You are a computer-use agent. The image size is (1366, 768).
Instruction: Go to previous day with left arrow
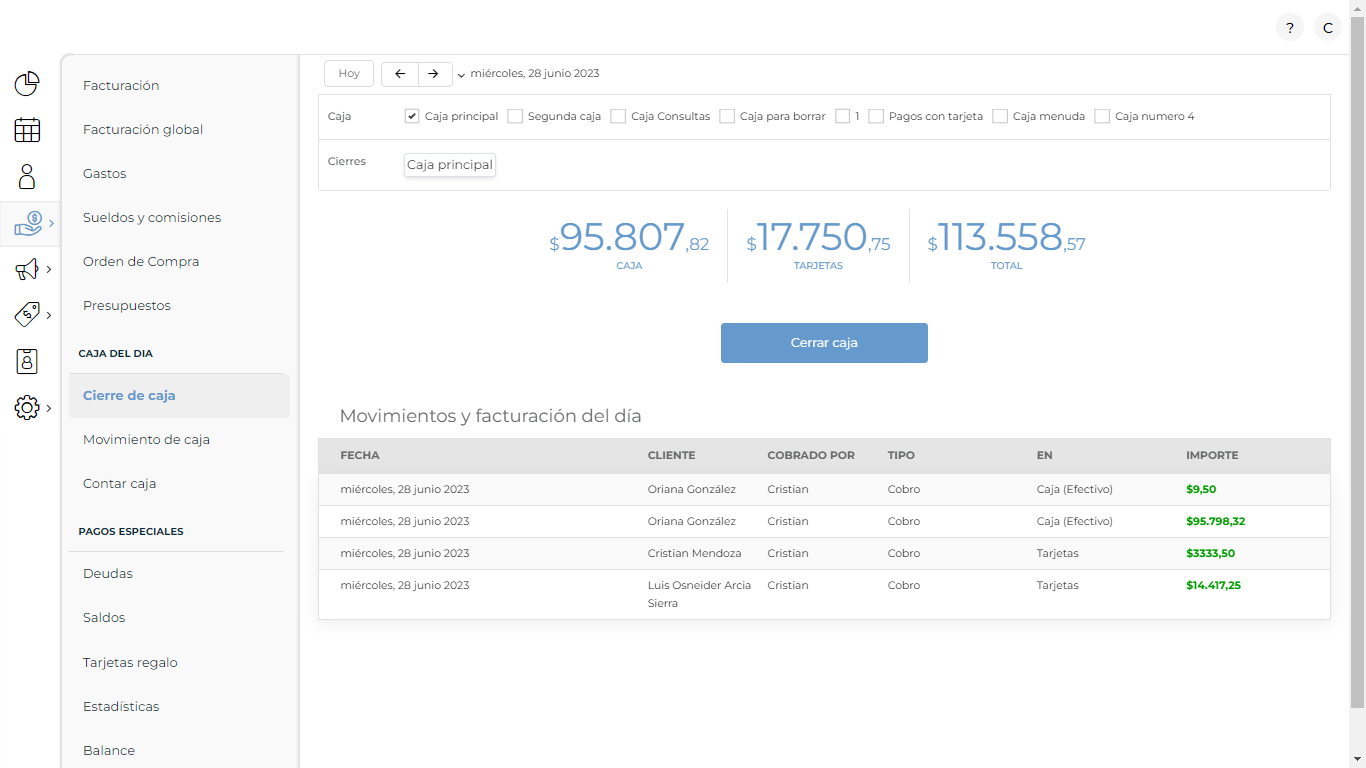coord(400,74)
